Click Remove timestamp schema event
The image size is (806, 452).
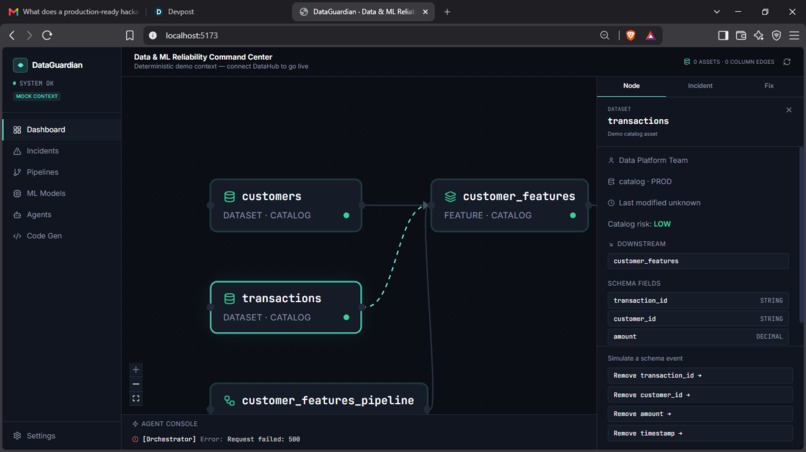[x=700, y=433]
